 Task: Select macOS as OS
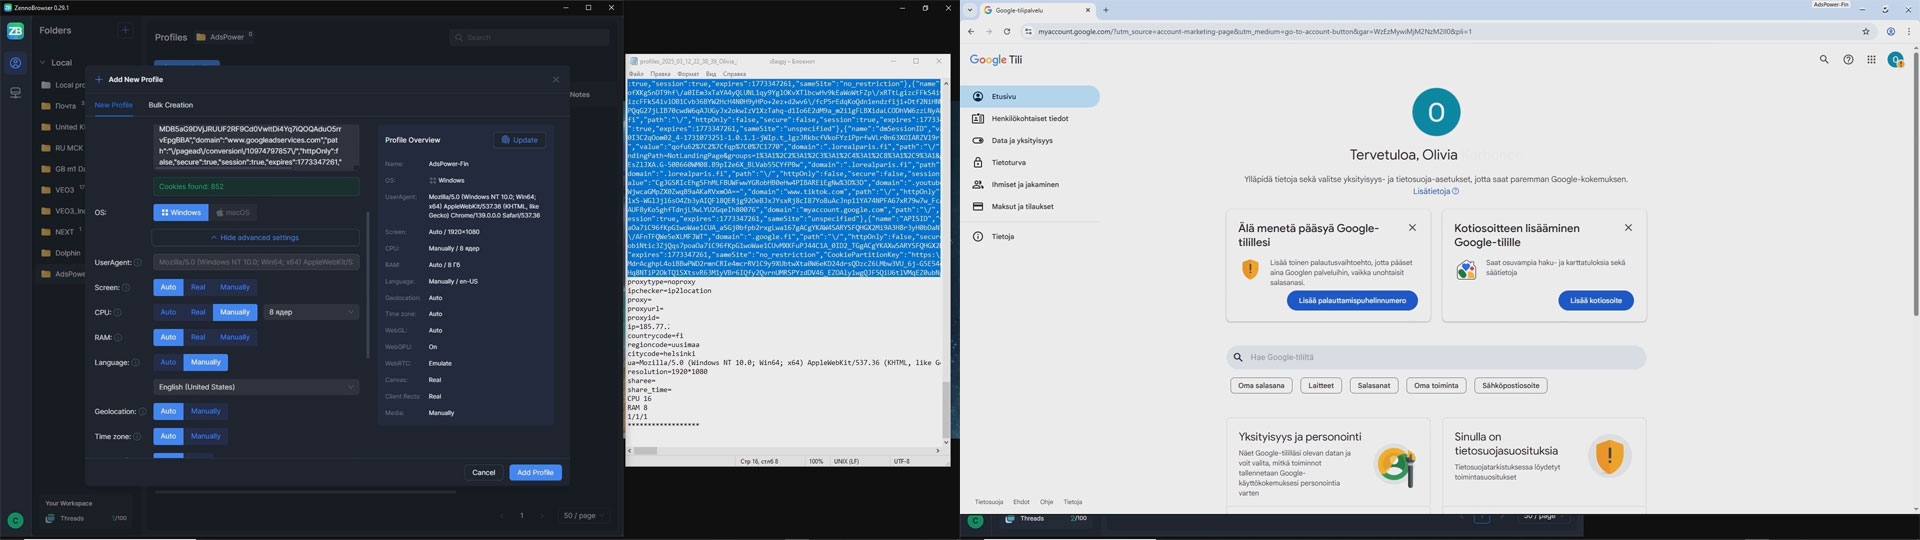[233, 213]
